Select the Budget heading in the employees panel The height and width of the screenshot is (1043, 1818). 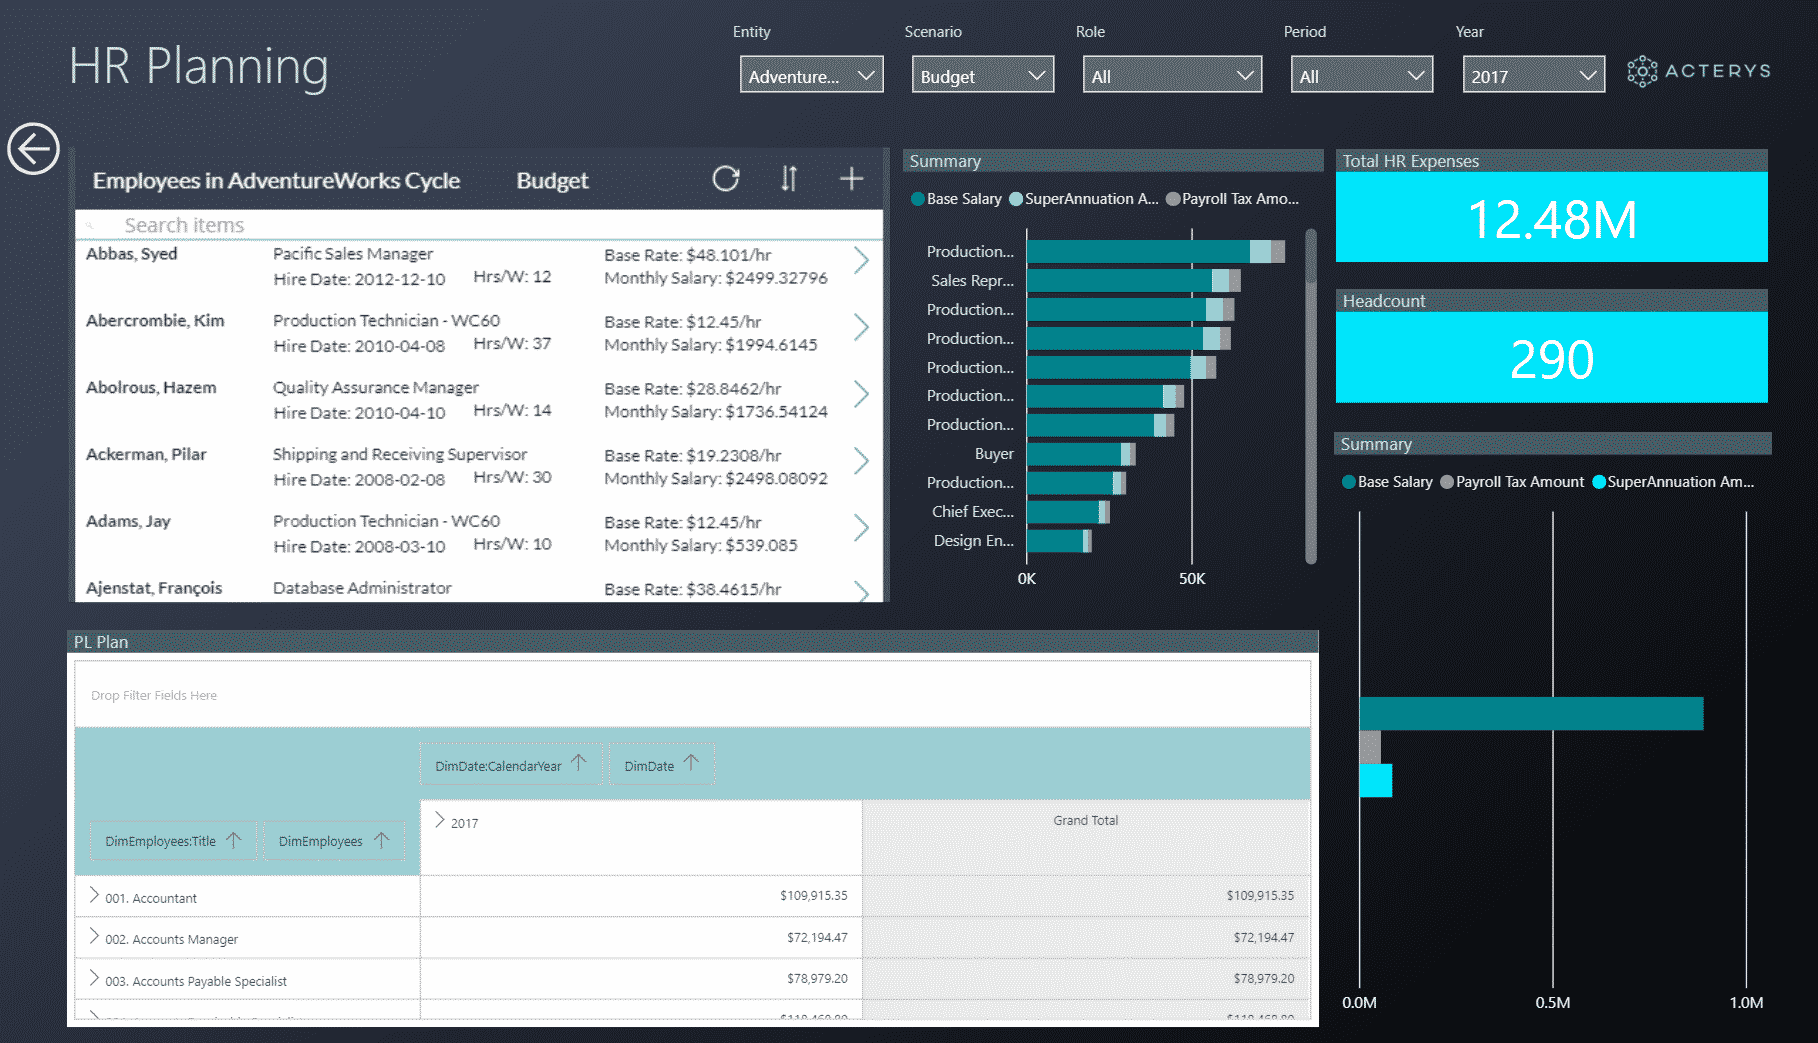[552, 181]
